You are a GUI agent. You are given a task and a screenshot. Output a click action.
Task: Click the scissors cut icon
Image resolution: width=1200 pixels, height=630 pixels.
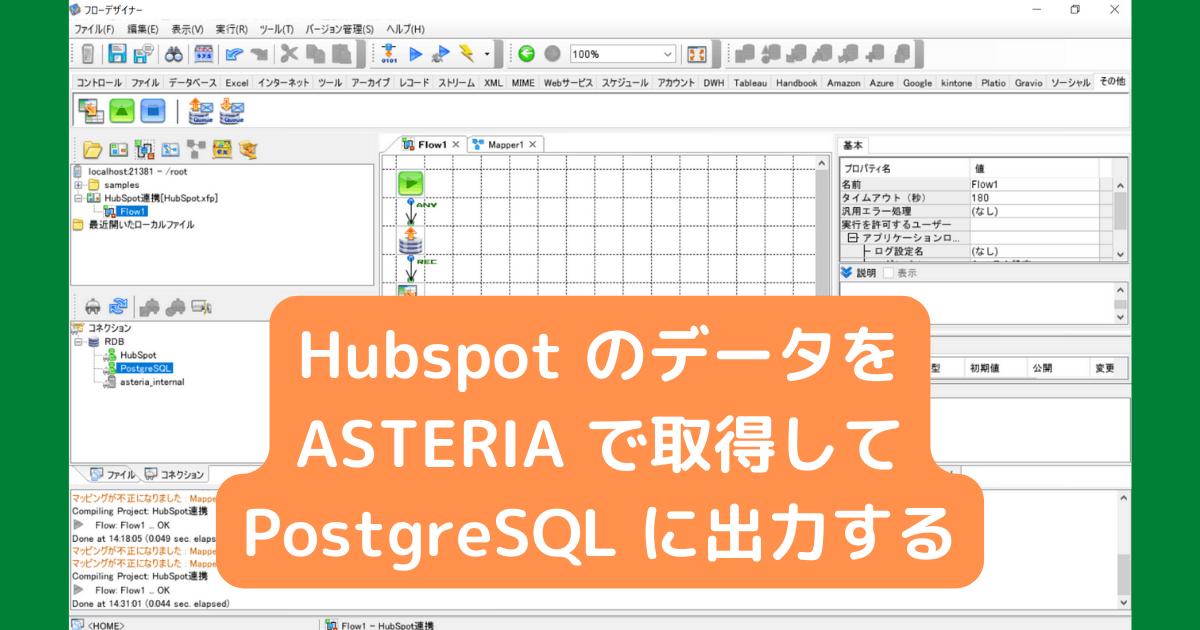coord(290,54)
